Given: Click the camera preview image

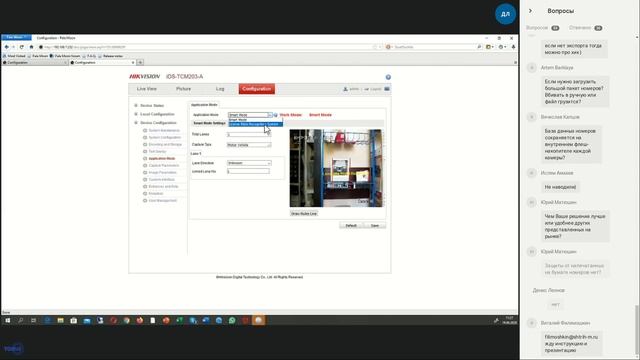Looking at the screenshot, I should pyautogui.click(x=337, y=168).
